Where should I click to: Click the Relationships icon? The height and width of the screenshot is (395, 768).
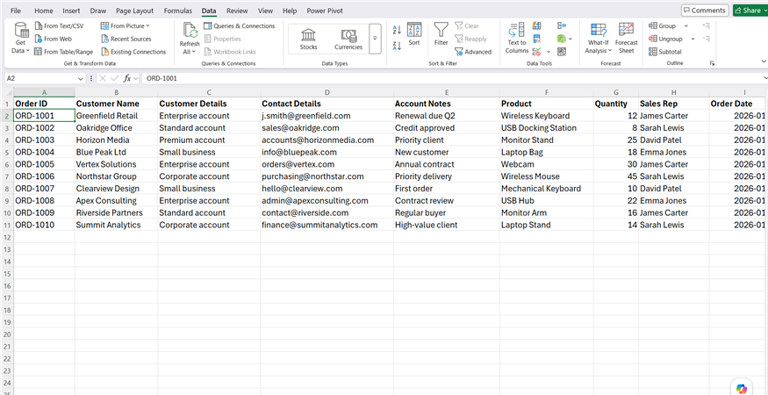(561, 39)
